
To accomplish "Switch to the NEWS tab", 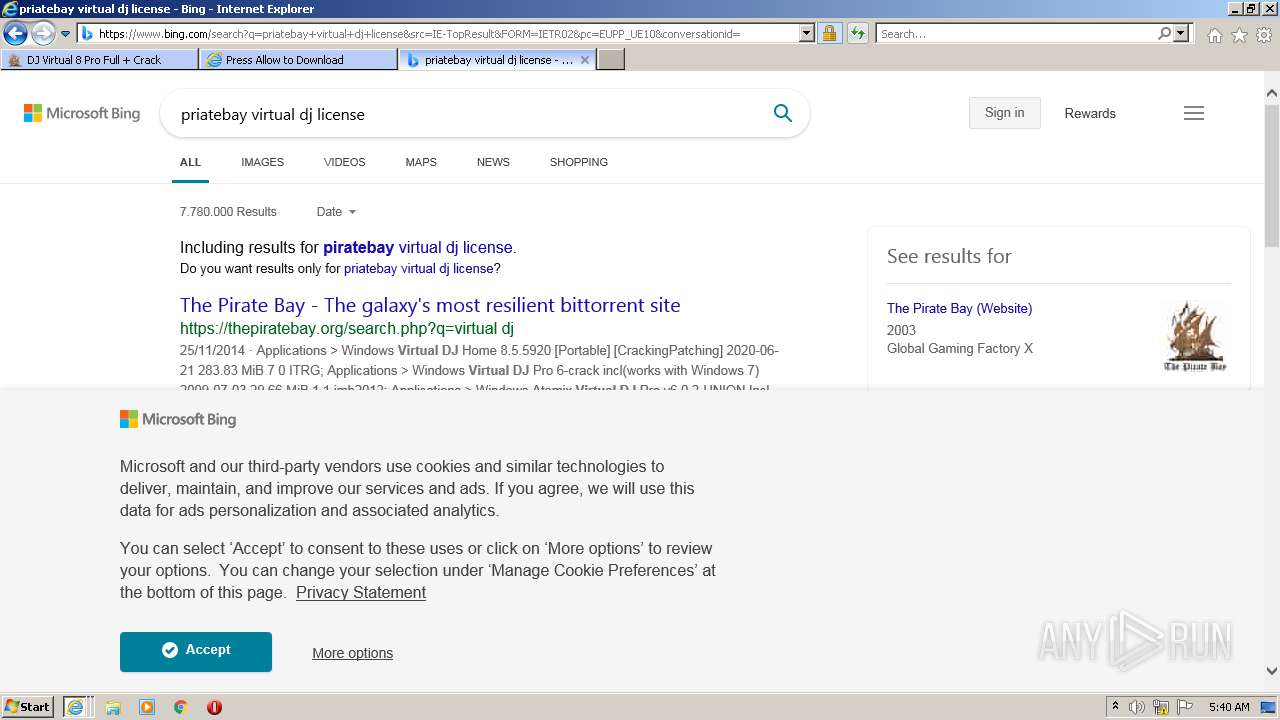I will click(493, 162).
